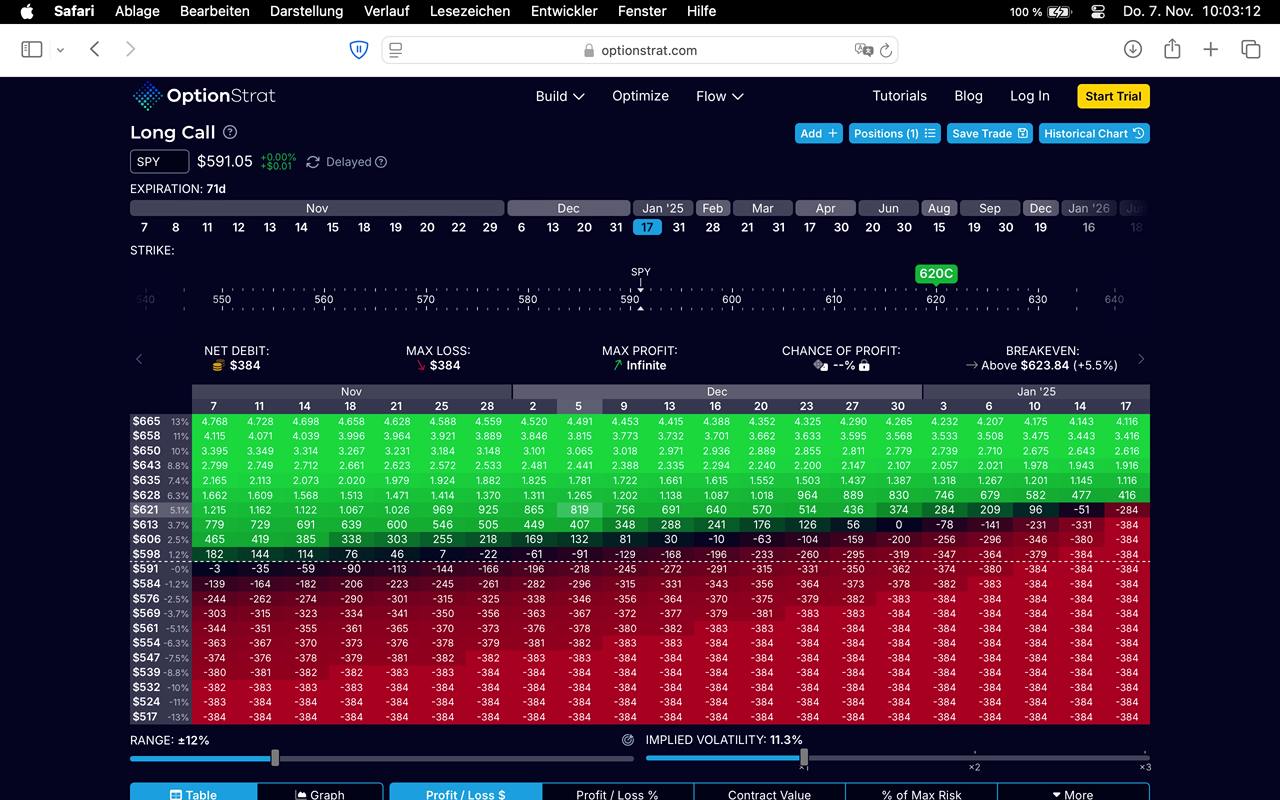This screenshot has height=800, width=1280.
Task: Click the Implied Volatility slider handle
Action: pyautogui.click(x=804, y=758)
